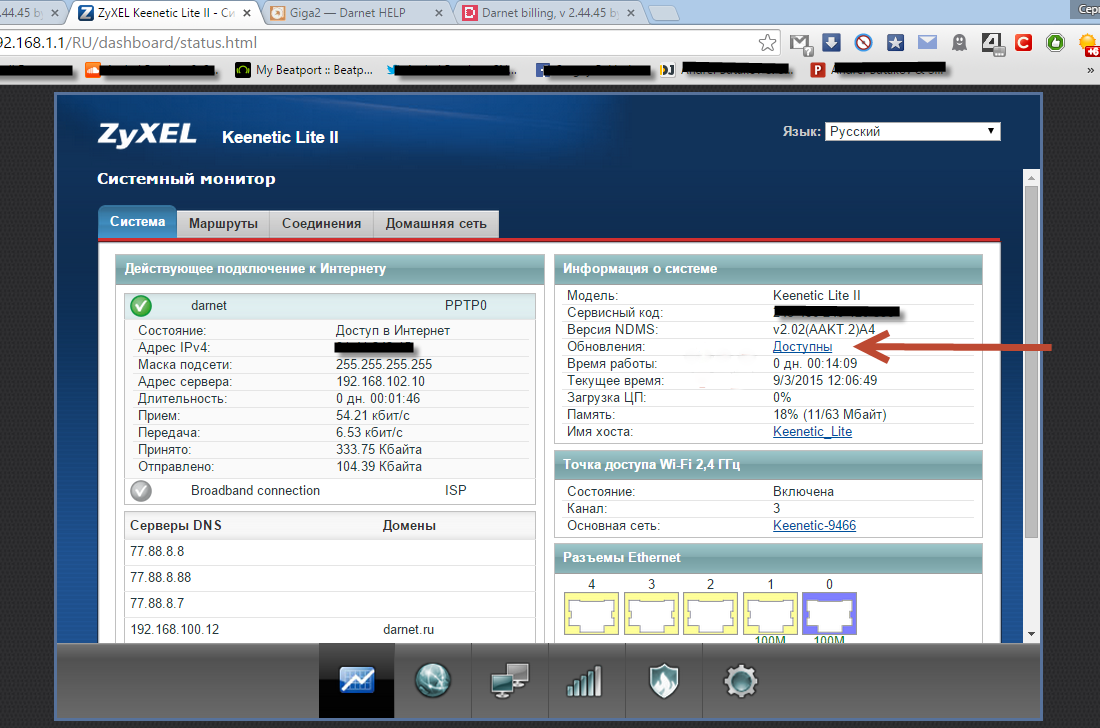Open the System settings gear icon

[x=741, y=681]
